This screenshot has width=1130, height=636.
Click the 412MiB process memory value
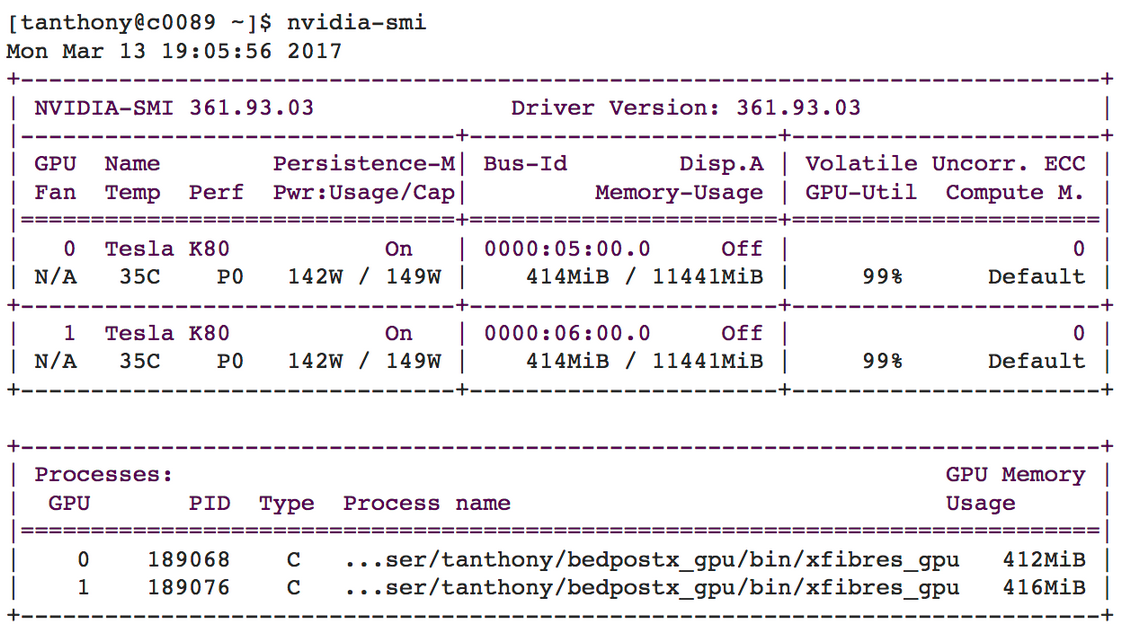coord(1043,560)
